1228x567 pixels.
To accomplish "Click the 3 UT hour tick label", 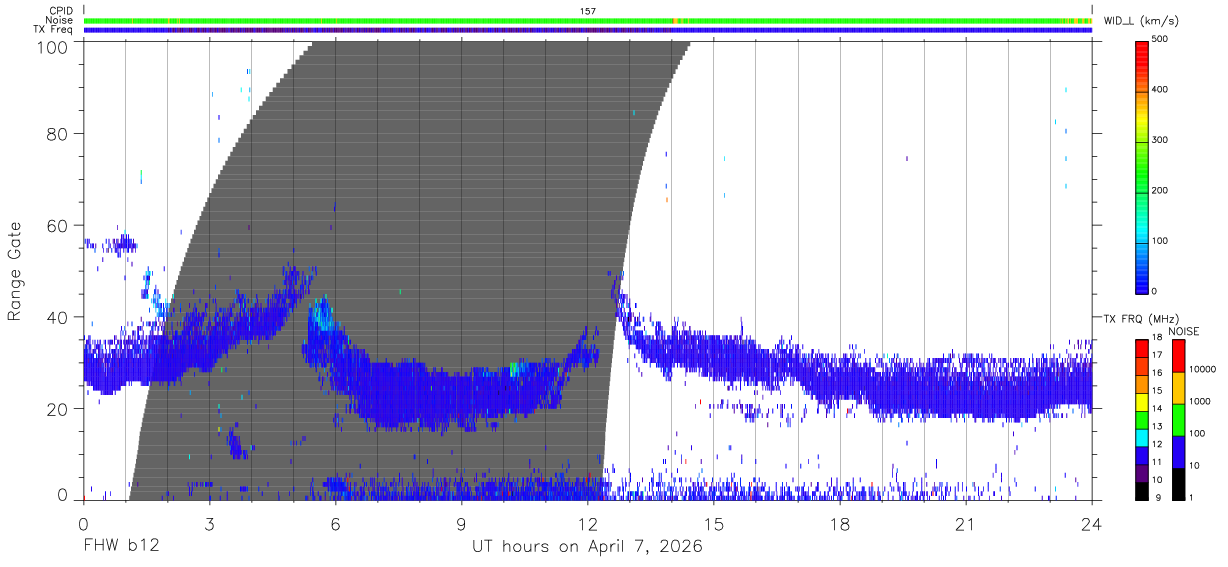I will pos(210,524).
